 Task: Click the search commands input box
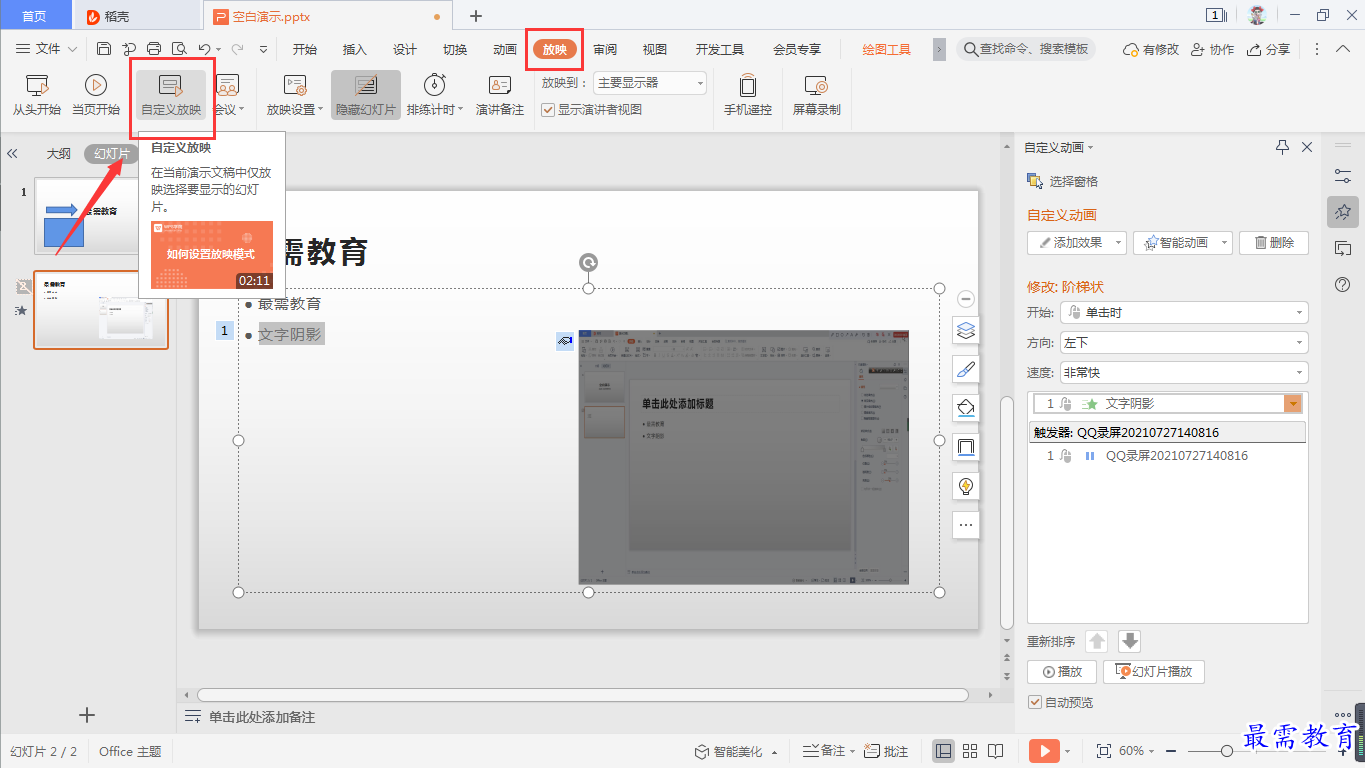1026,49
